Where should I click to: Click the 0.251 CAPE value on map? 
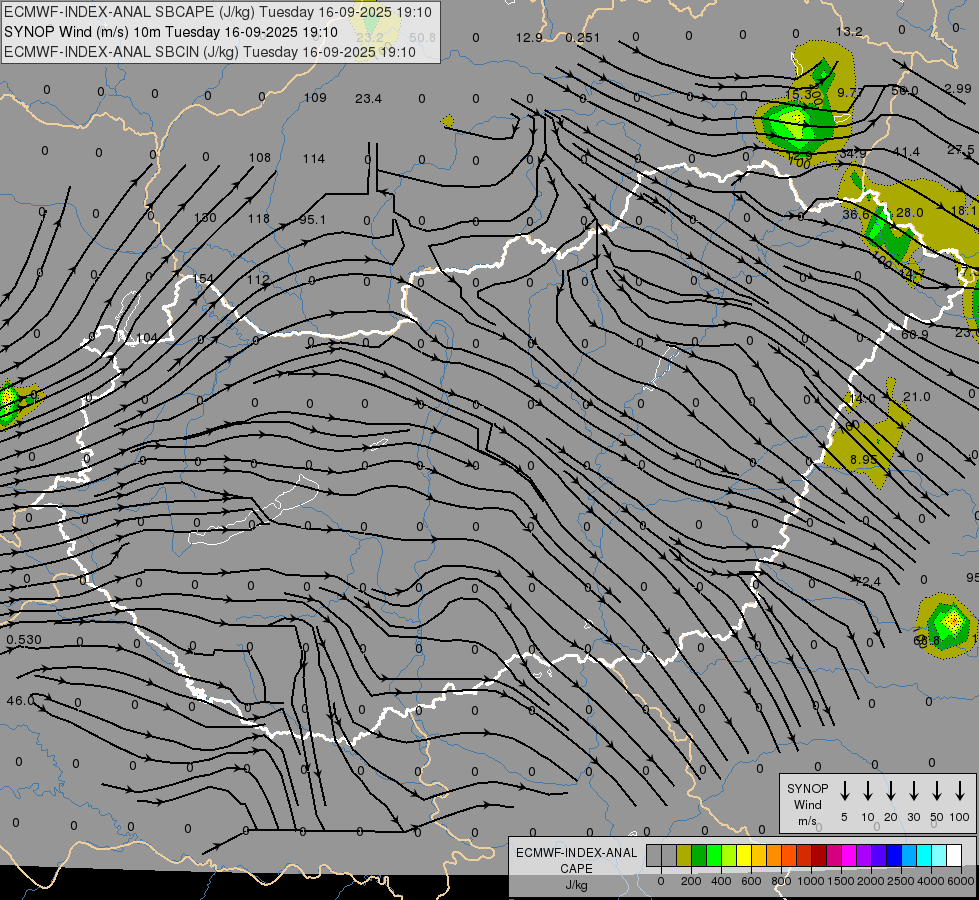583,37
